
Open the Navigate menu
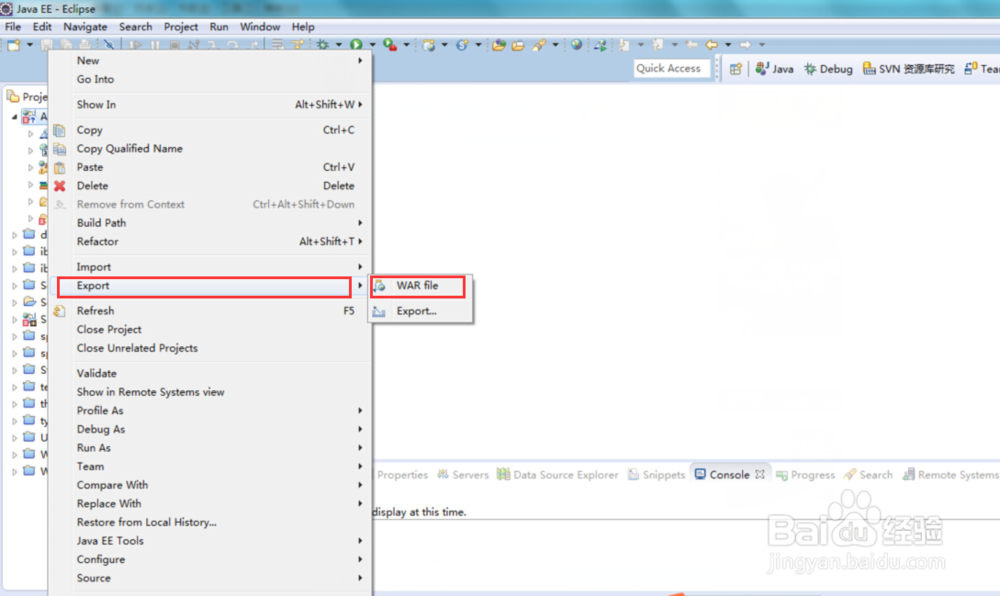point(85,27)
